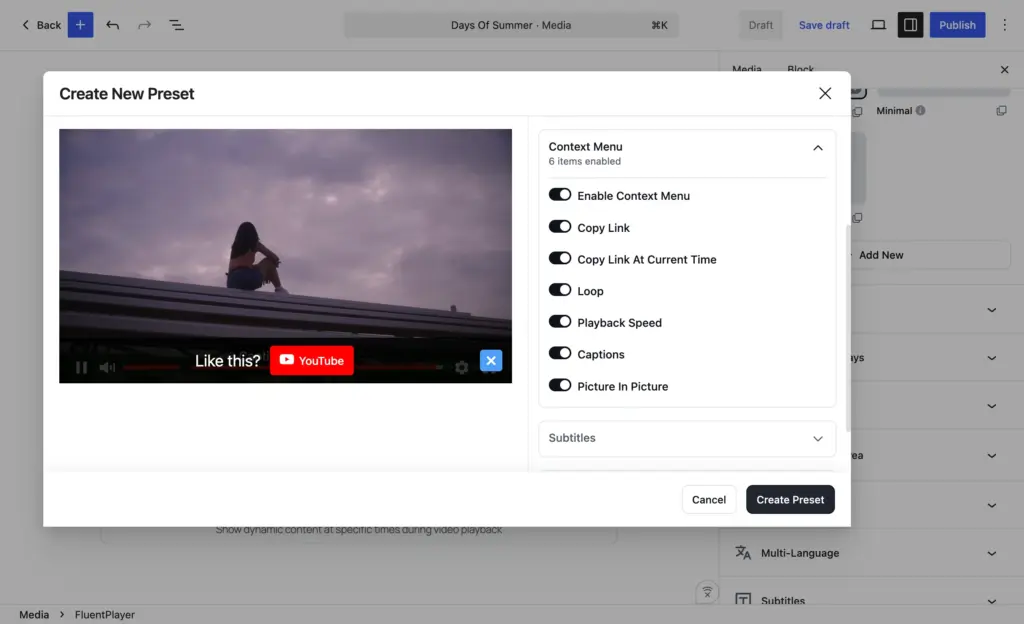Toggle the Picture In Picture switch
The height and width of the screenshot is (624, 1024).
tap(560, 385)
